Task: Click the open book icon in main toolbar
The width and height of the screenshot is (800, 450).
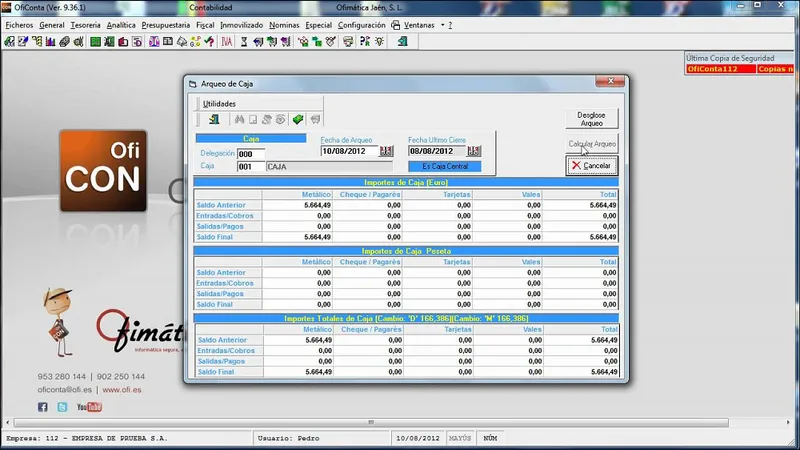Action: [168, 41]
